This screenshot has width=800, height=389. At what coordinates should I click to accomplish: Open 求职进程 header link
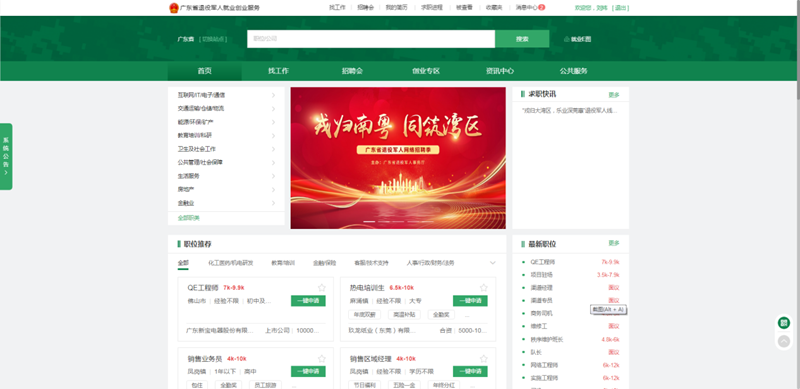[432, 8]
